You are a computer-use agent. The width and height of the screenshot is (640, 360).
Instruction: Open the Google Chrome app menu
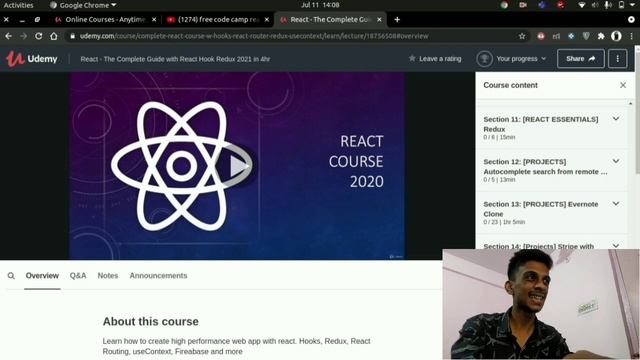pyautogui.click(x=83, y=5)
